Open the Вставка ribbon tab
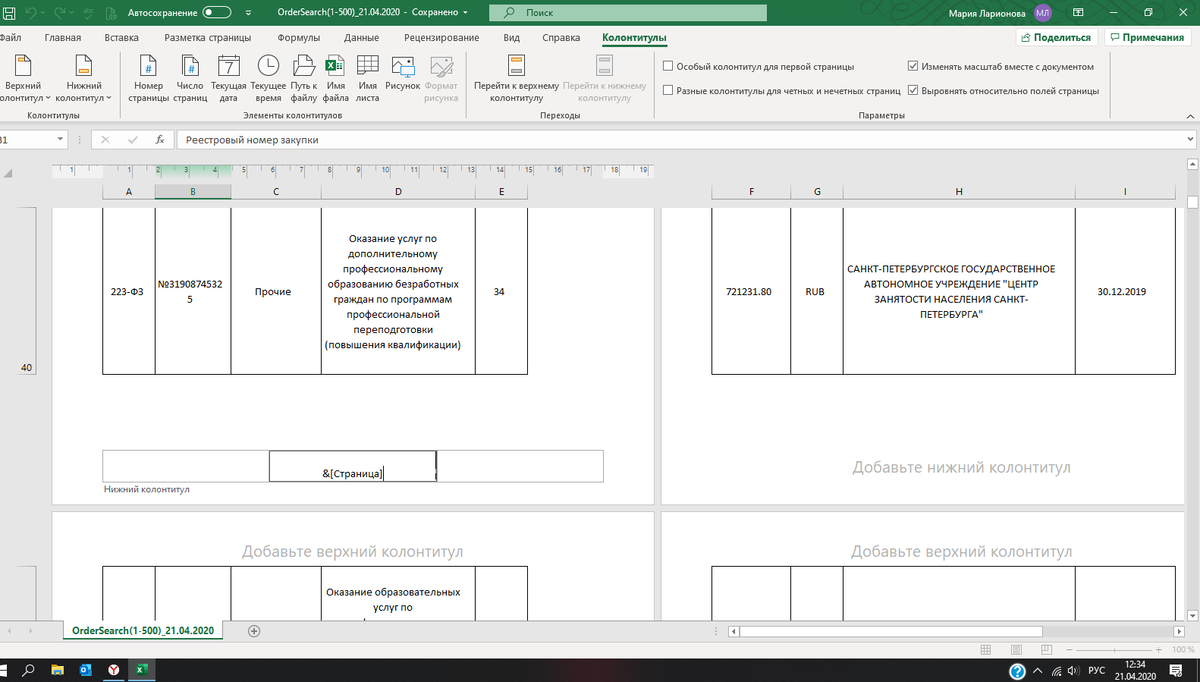Image resolution: width=1200 pixels, height=682 pixels. pyautogui.click(x=121, y=38)
